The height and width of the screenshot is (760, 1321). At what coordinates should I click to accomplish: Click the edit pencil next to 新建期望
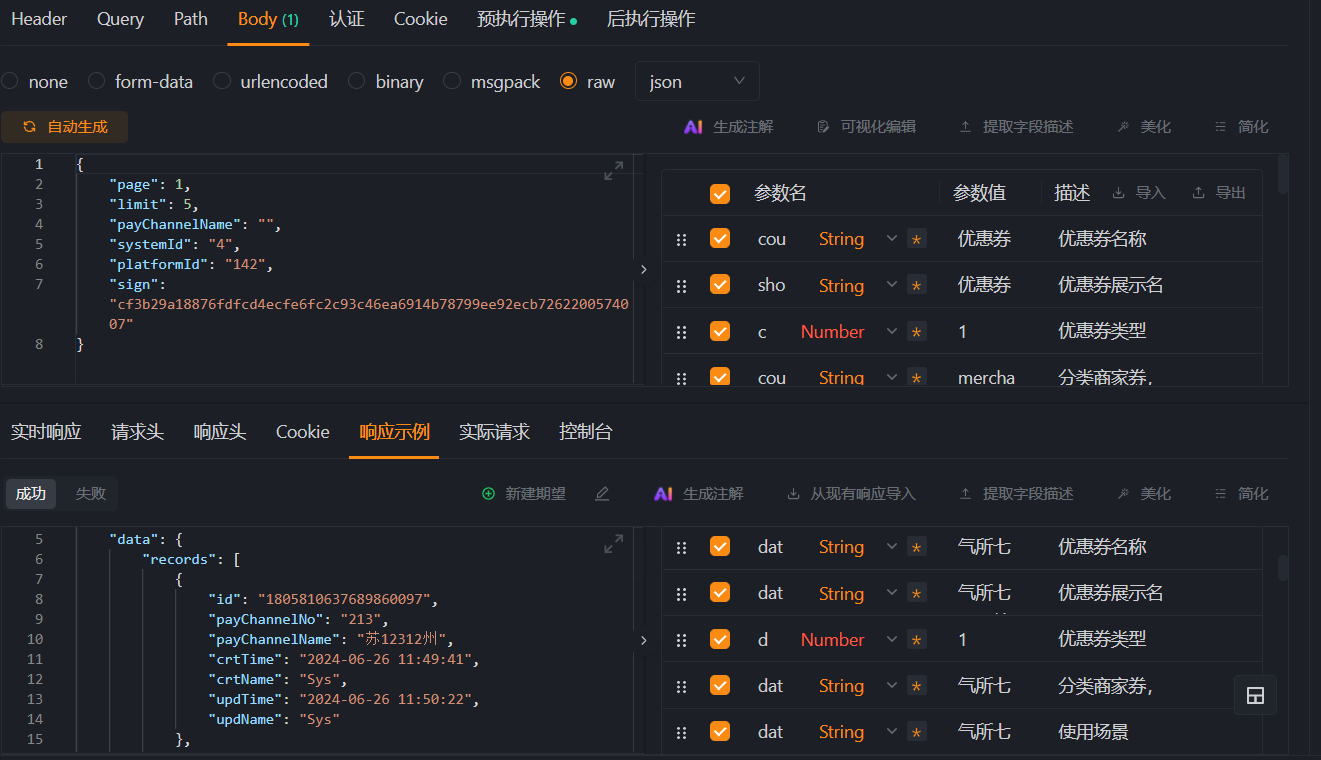(602, 494)
